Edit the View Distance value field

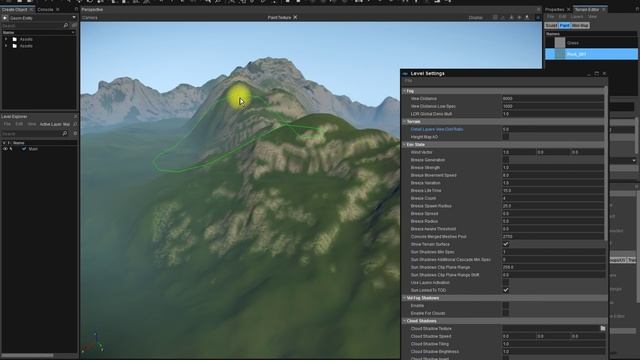tap(553, 98)
